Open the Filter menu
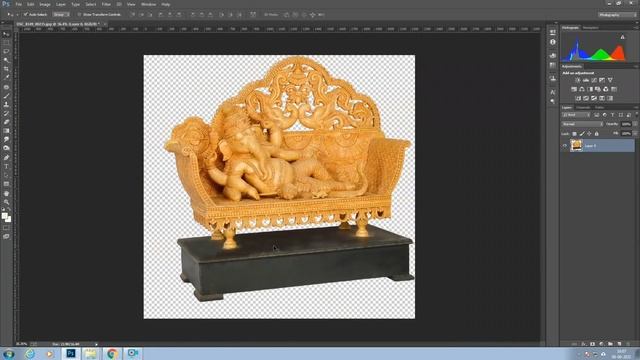Screen dimensions: 640x360 pos(106,4)
